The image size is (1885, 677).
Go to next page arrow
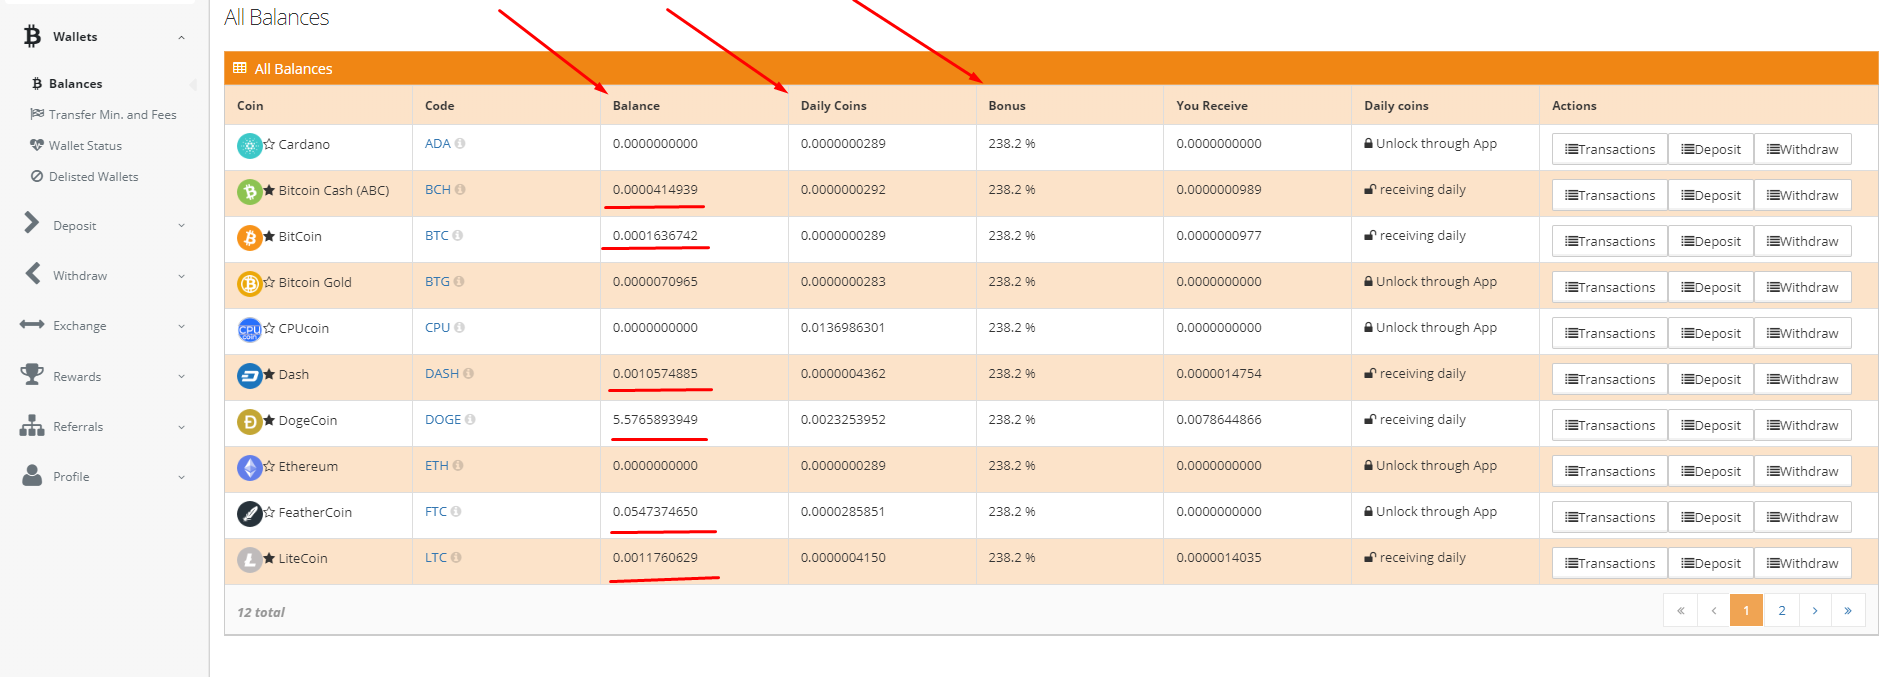[x=1815, y=610]
